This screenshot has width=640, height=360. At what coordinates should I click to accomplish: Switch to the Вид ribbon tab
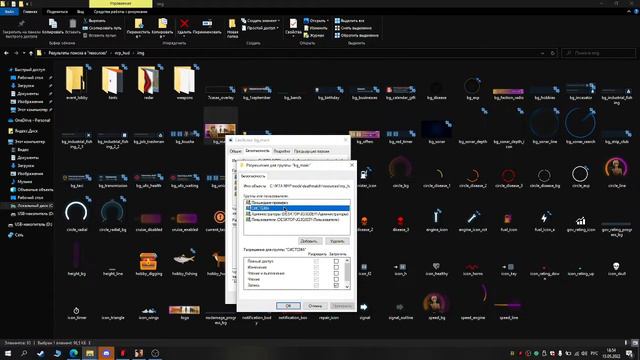click(80, 12)
